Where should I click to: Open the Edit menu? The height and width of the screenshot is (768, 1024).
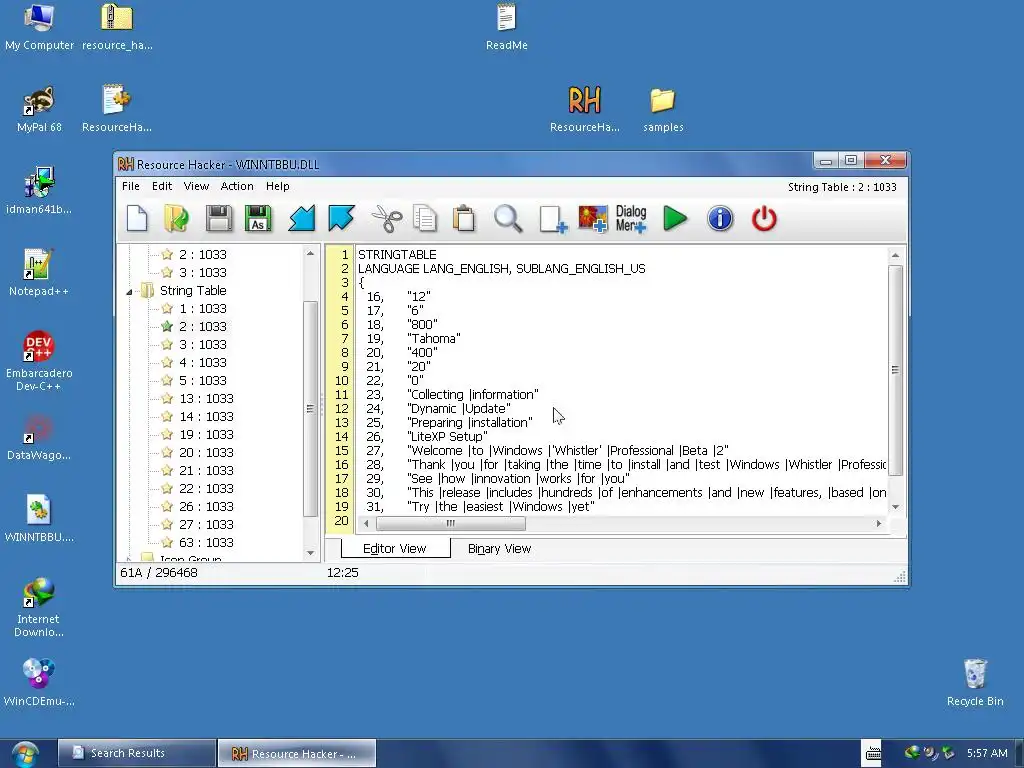point(162,186)
